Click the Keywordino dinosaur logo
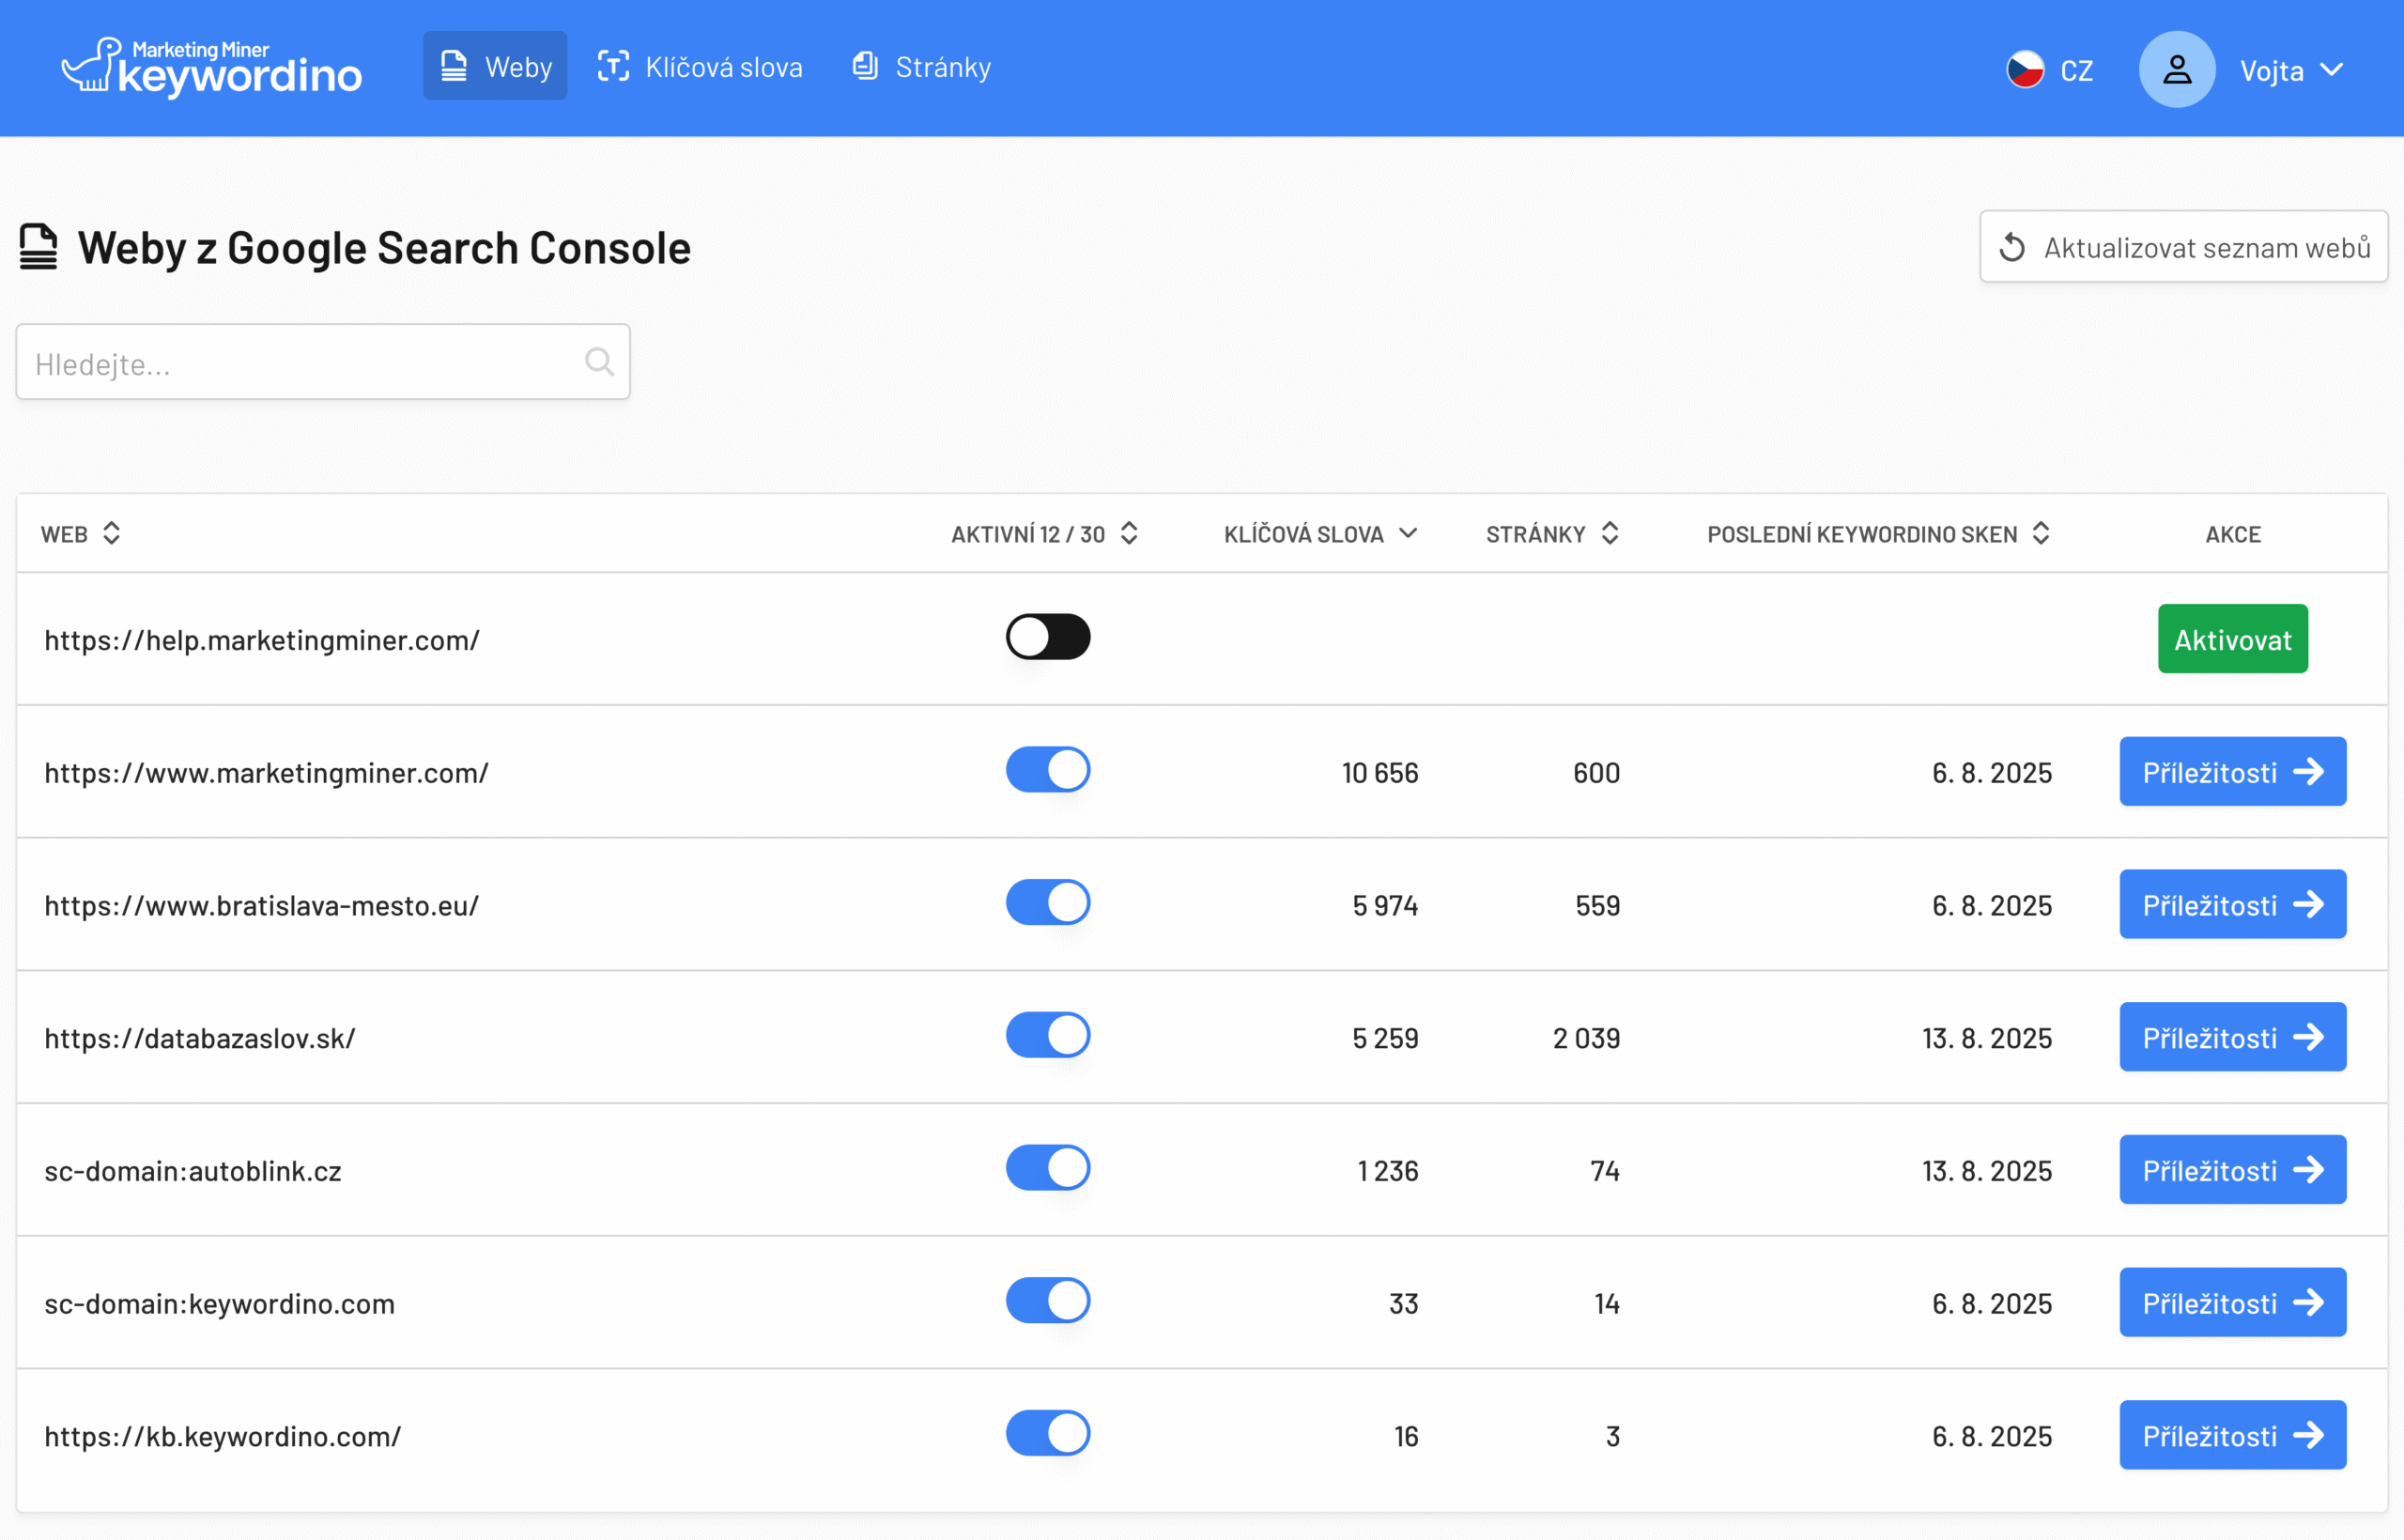The width and height of the screenshot is (2404, 1540). click(x=92, y=66)
